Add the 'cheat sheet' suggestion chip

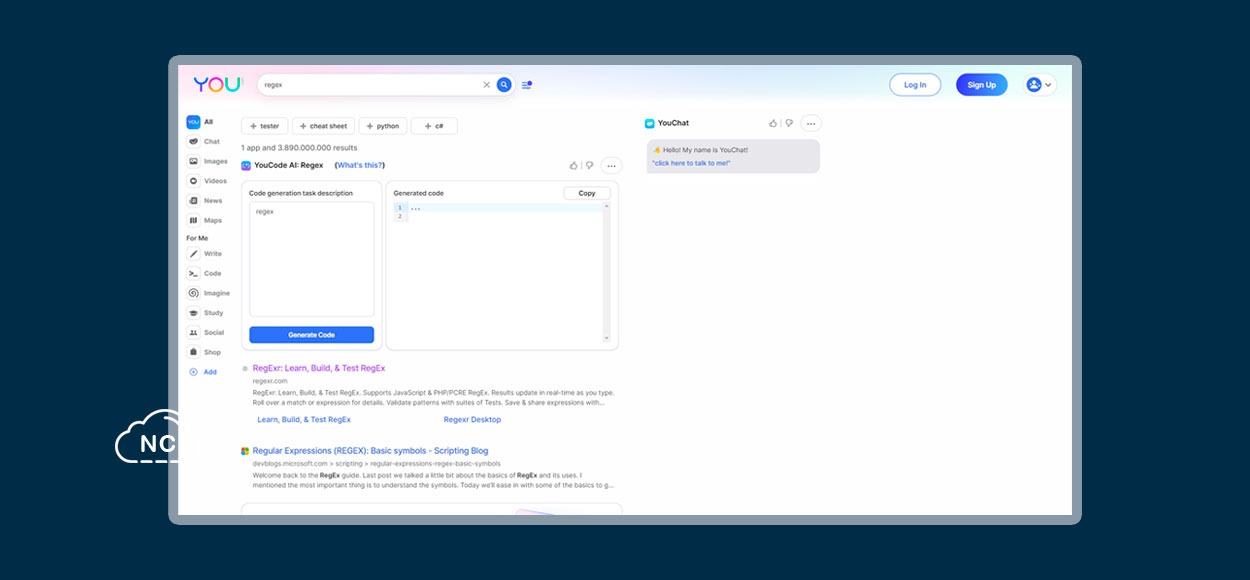click(323, 126)
